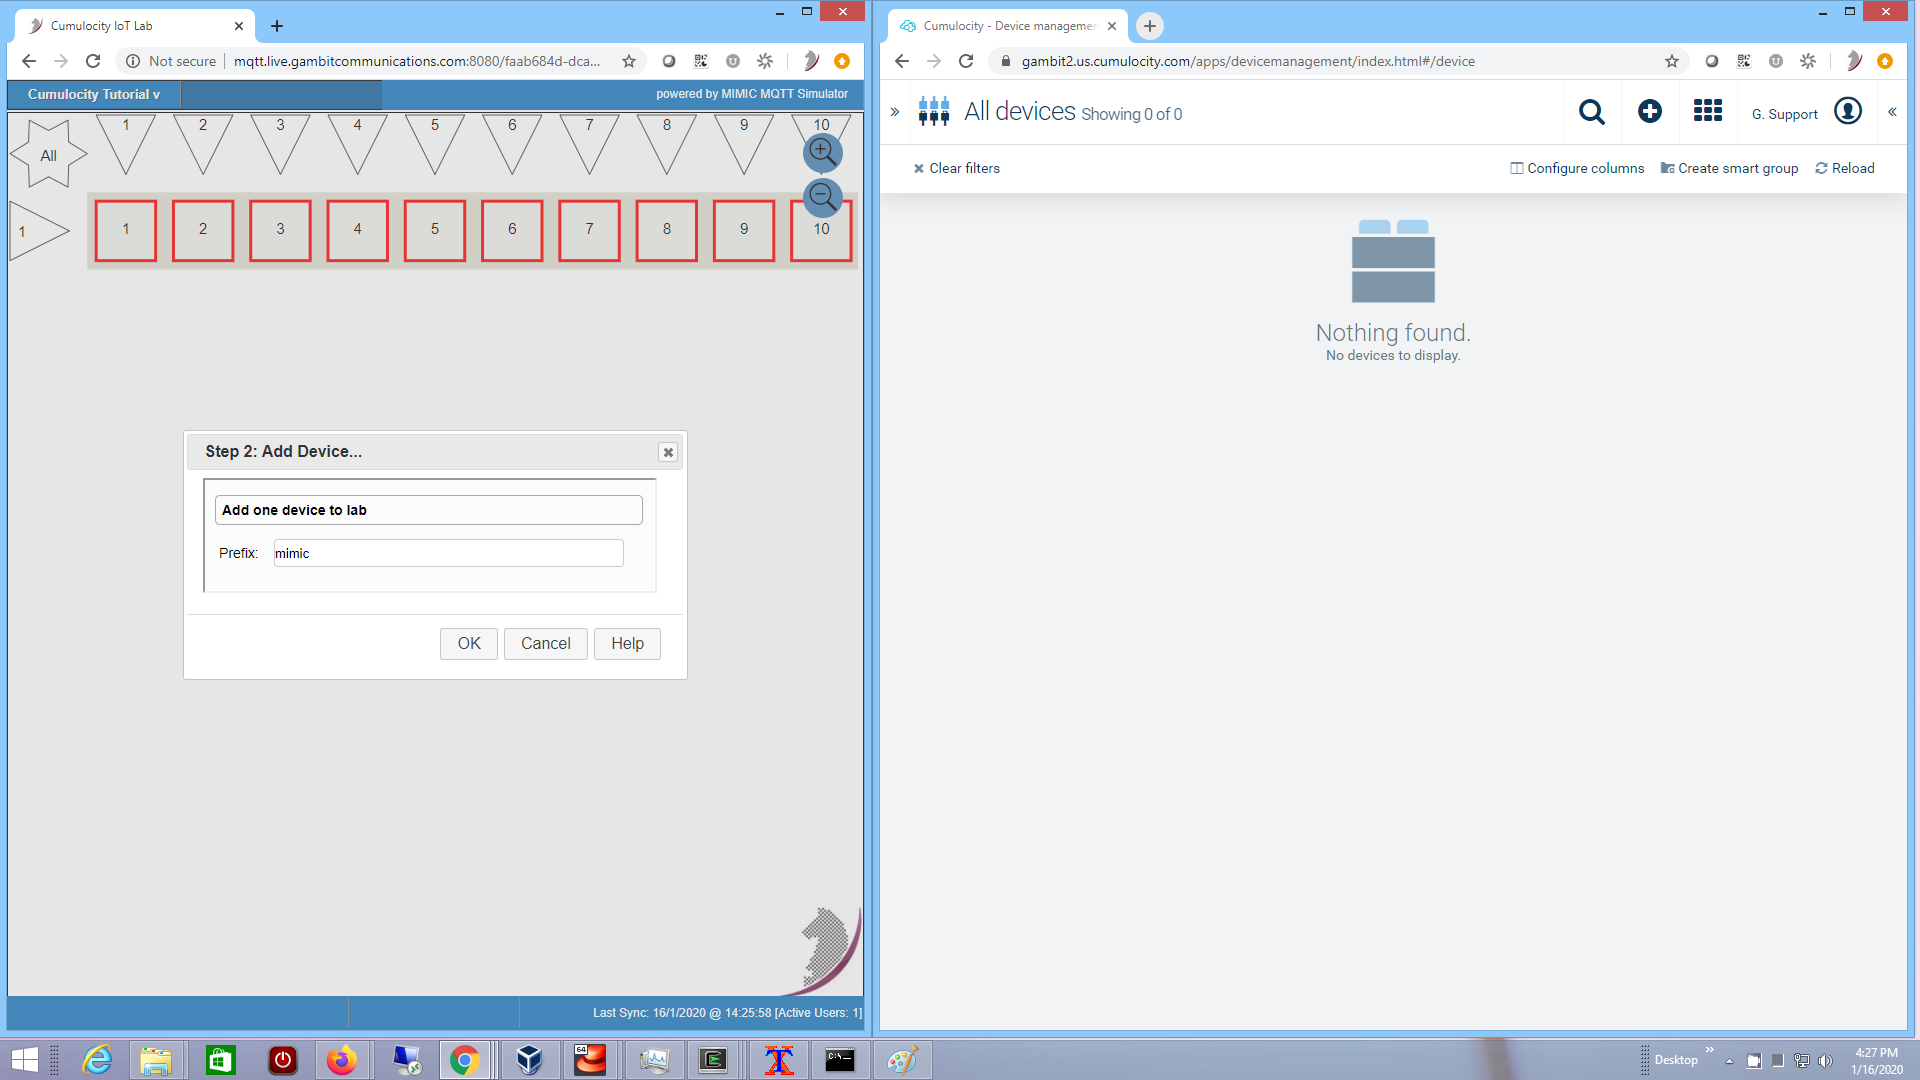The width and height of the screenshot is (1920, 1080).
Task: Select column triangle number 1
Action: 126,142
